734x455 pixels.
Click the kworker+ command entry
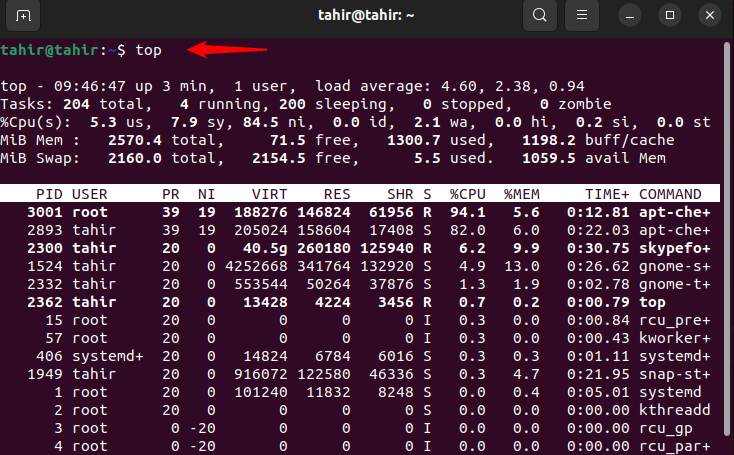tap(675, 338)
